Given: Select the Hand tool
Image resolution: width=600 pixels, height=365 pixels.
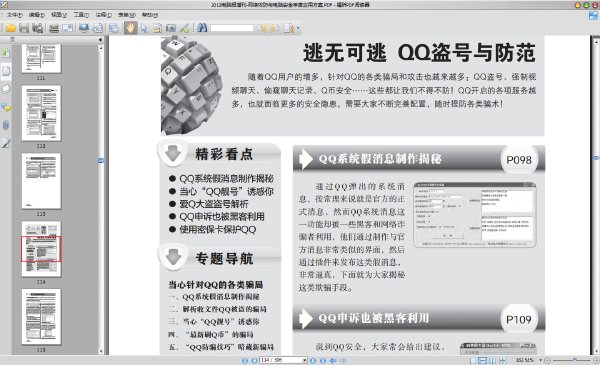Looking at the screenshot, I should tap(130, 28).
